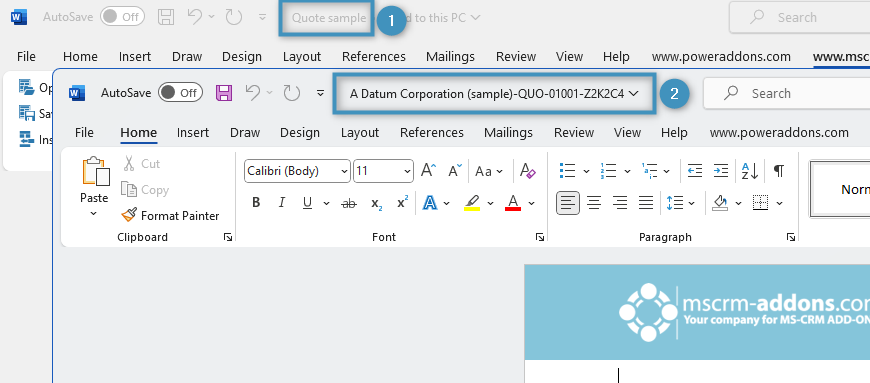870x383 pixels.
Task: Click Undo in the front window title bar
Action: coord(252,93)
